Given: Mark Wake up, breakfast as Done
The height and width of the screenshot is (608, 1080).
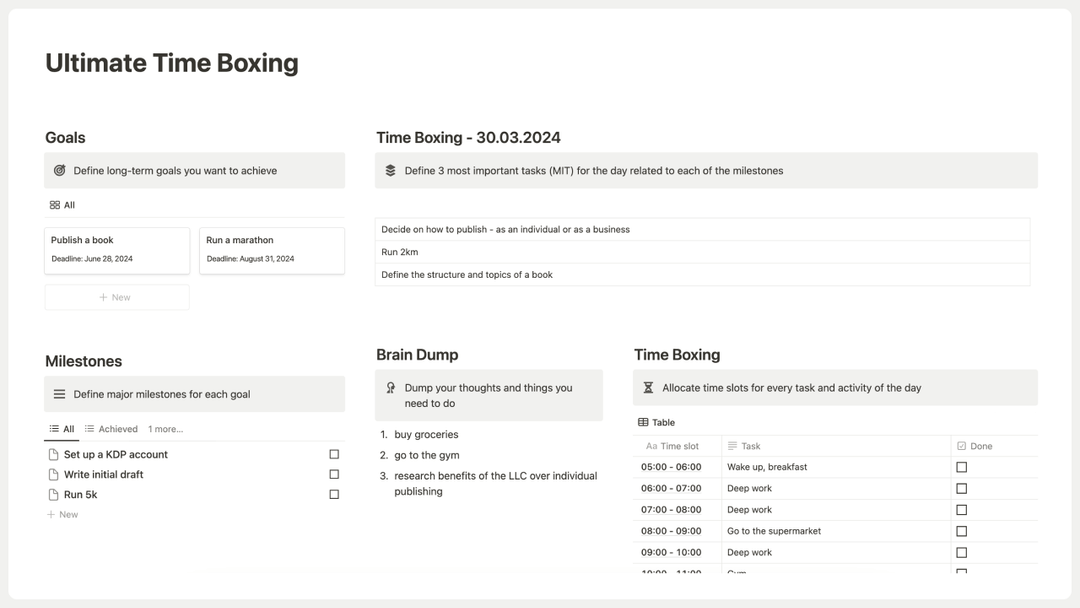Looking at the screenshot, I should click(x=961, y=467).
